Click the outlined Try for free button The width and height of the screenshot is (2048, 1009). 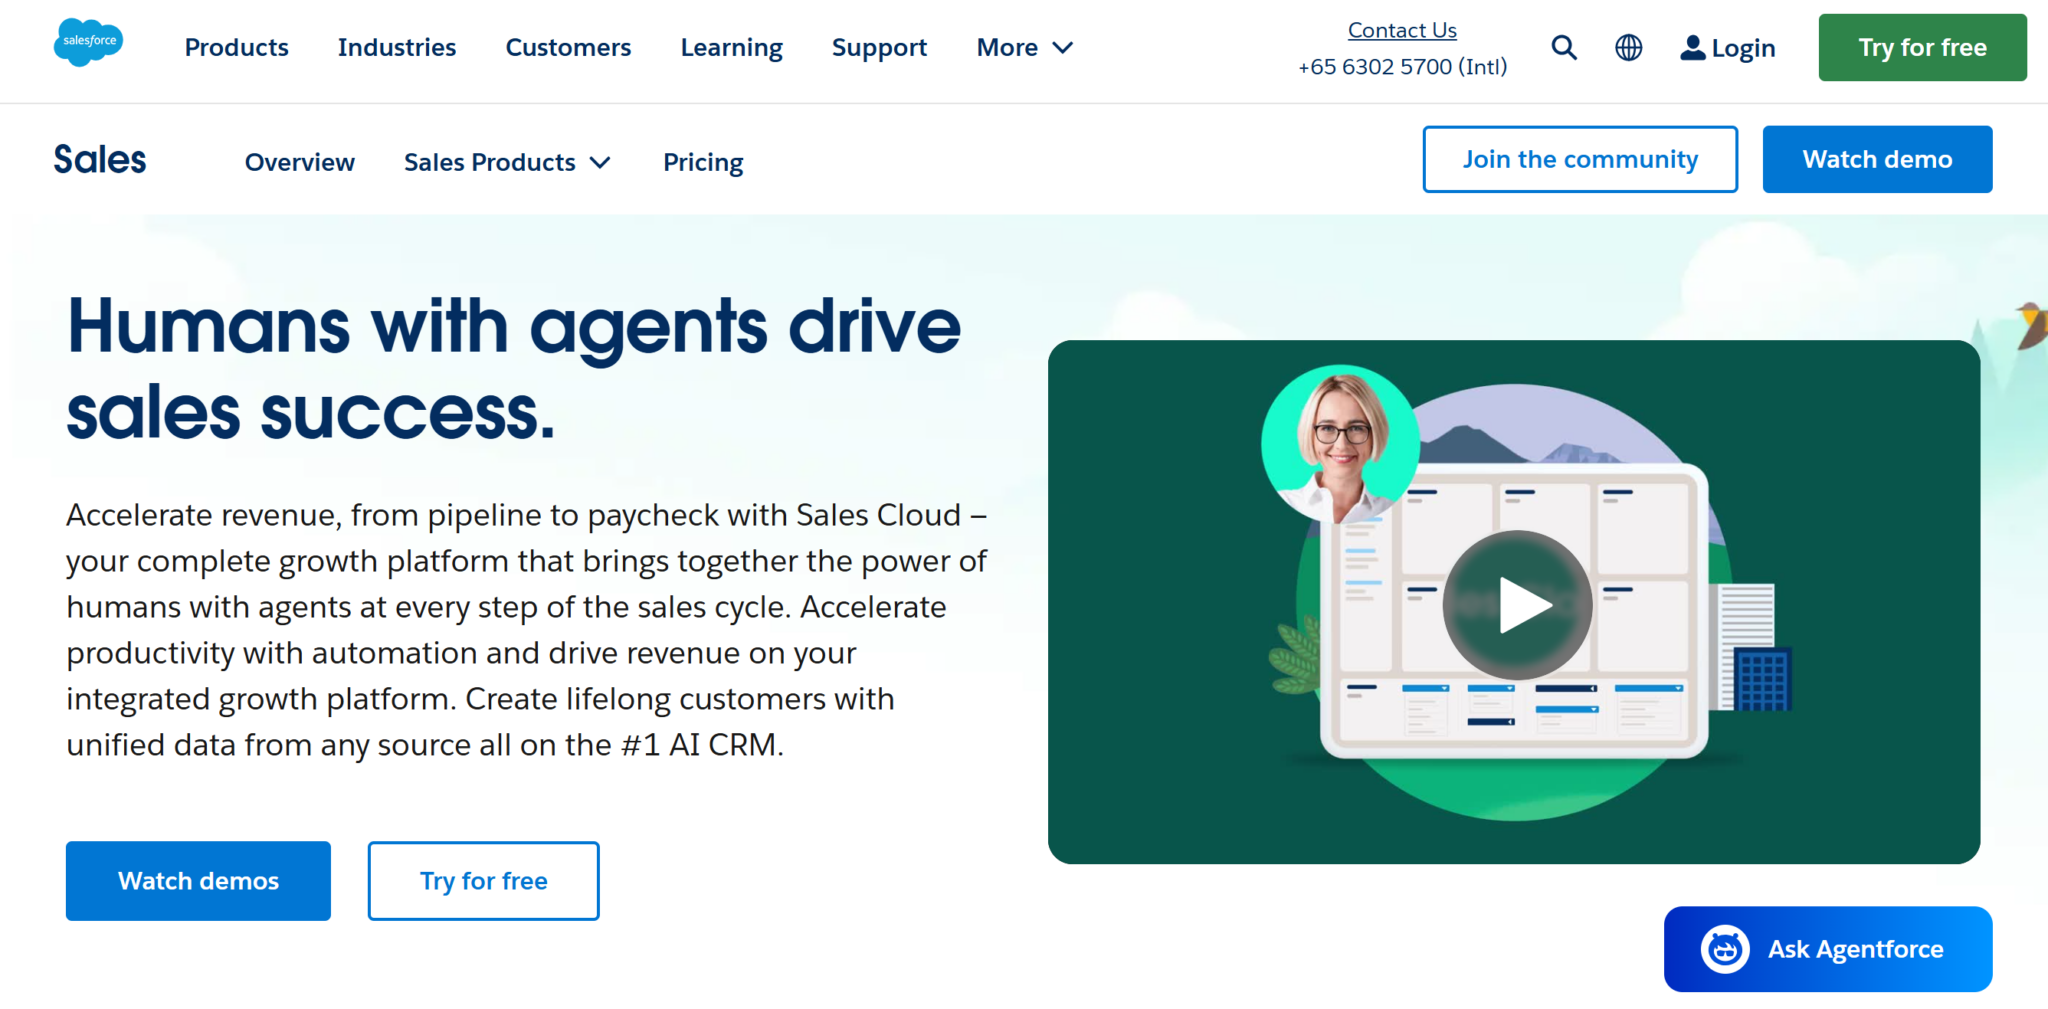point(484,881)
